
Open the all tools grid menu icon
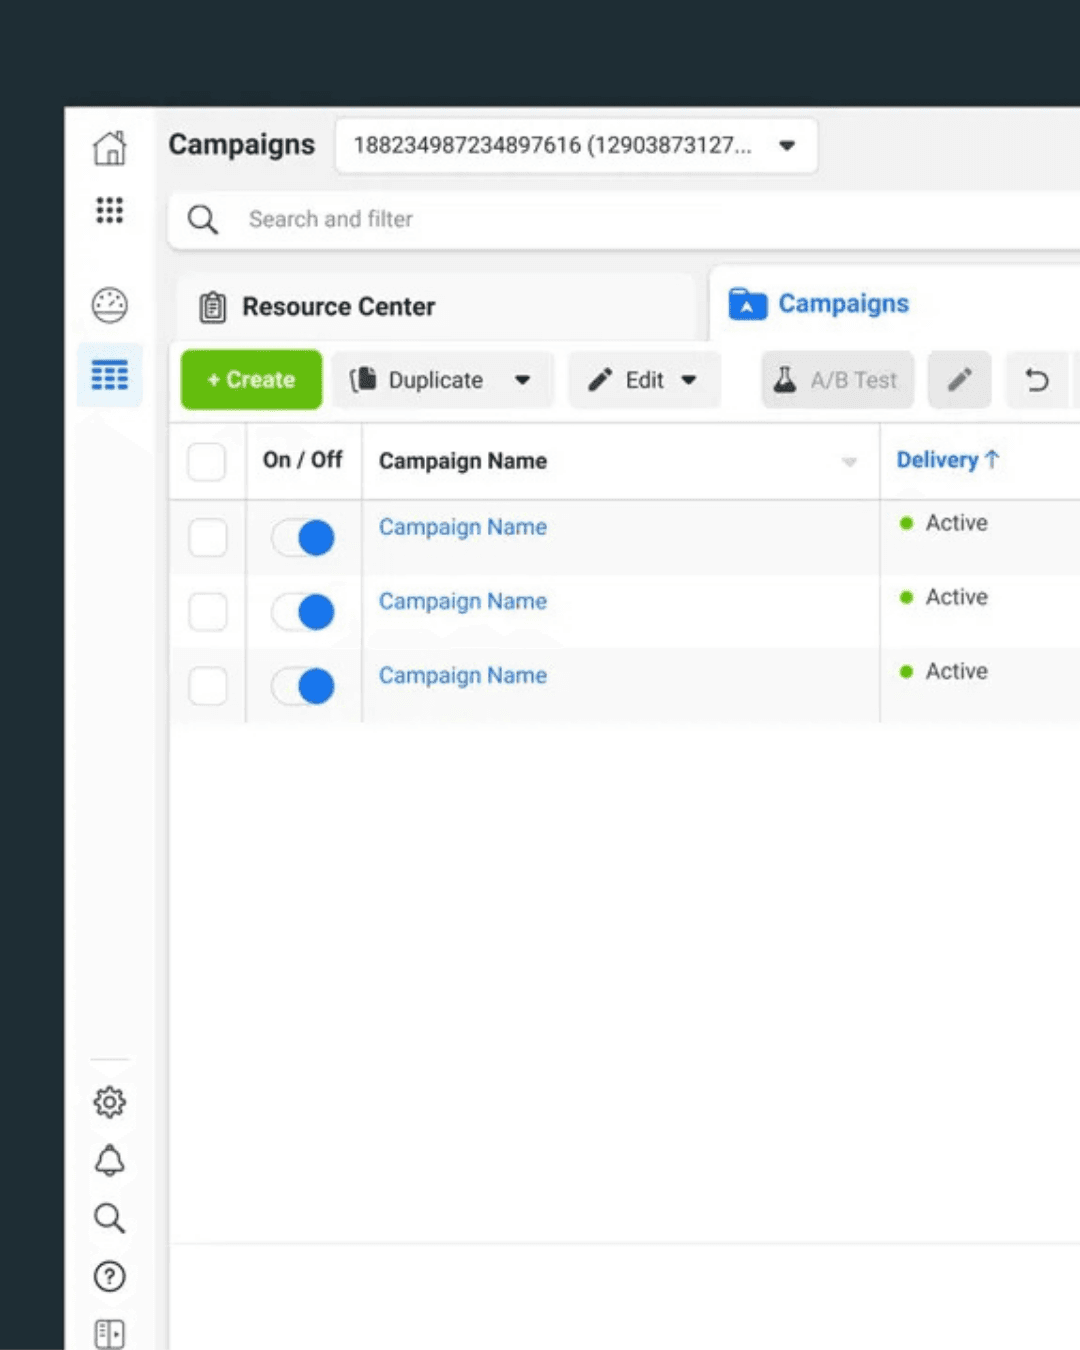point(110,210)
